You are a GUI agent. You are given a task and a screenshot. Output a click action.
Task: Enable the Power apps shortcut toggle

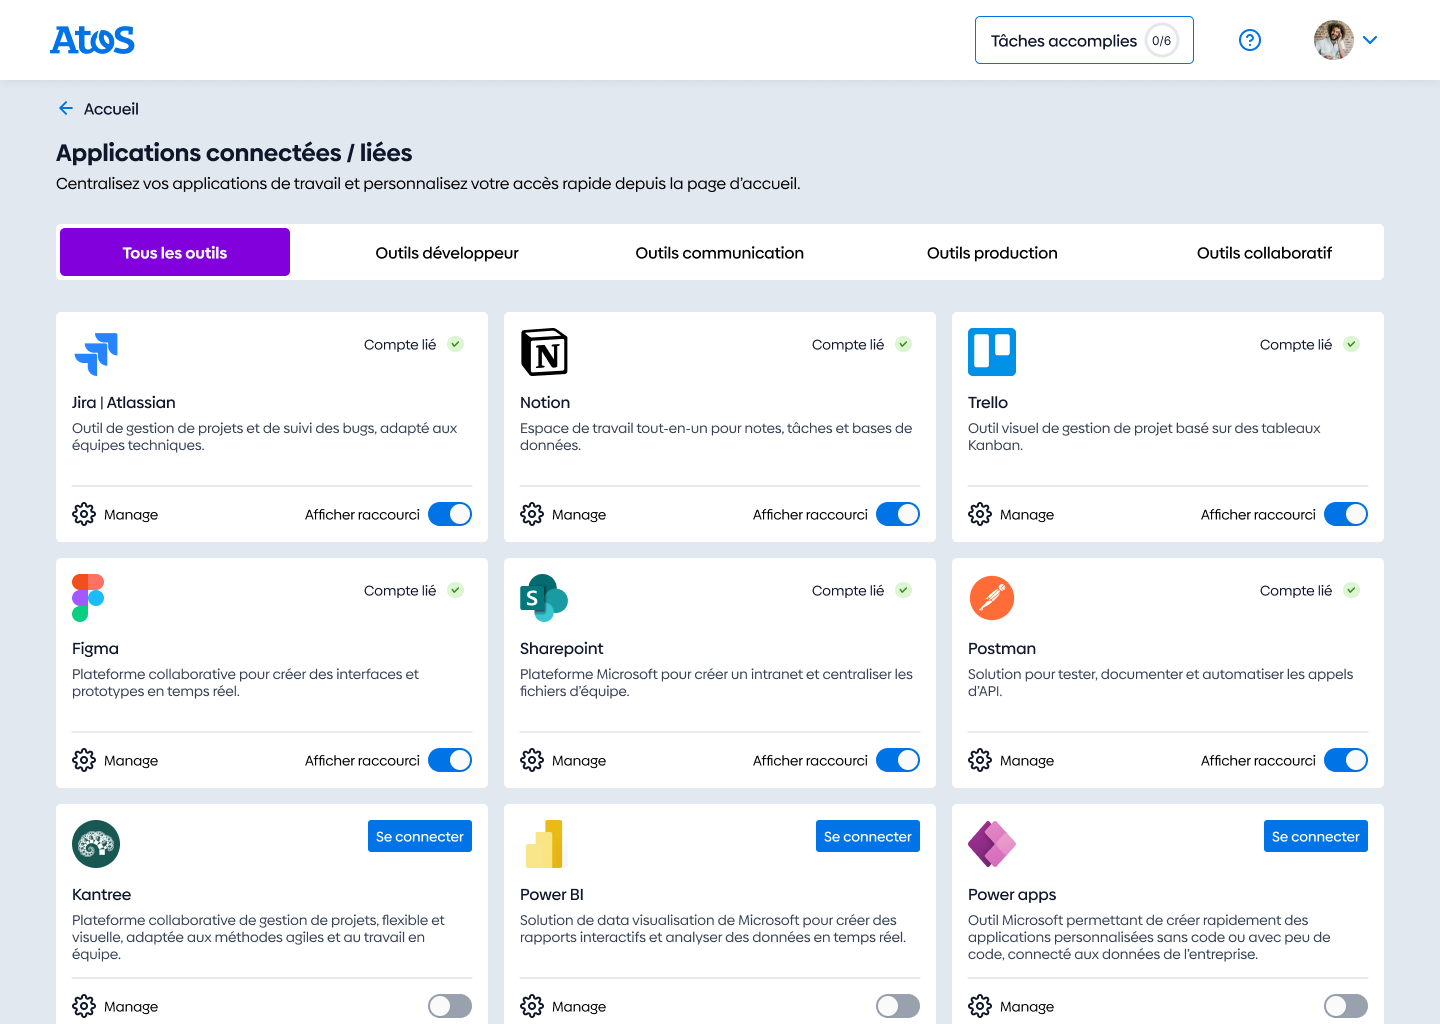click(1346, 1006)
